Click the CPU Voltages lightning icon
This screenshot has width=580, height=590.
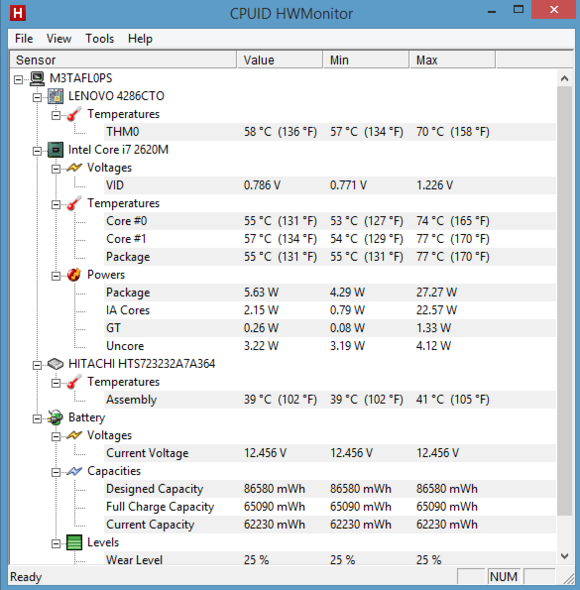coord(74,167)
